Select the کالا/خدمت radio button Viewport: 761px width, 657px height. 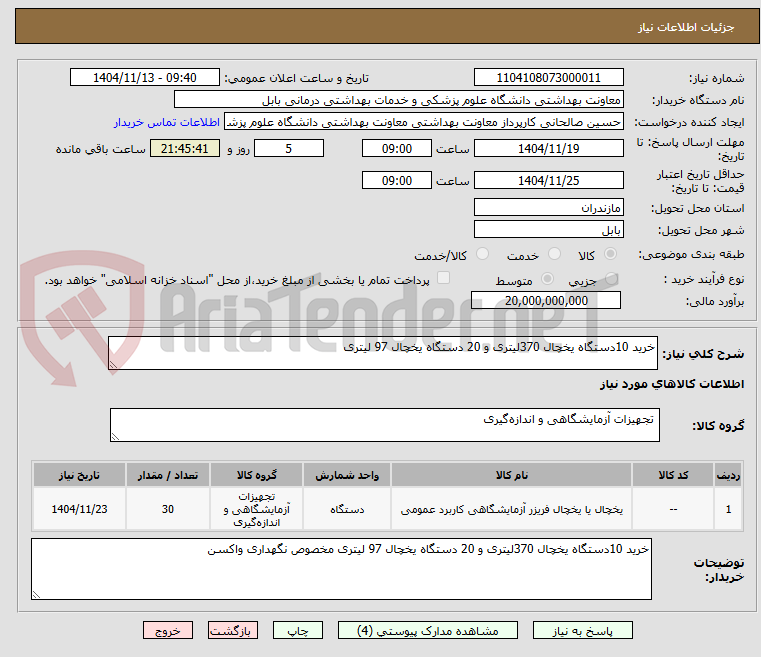pos(482,253)
